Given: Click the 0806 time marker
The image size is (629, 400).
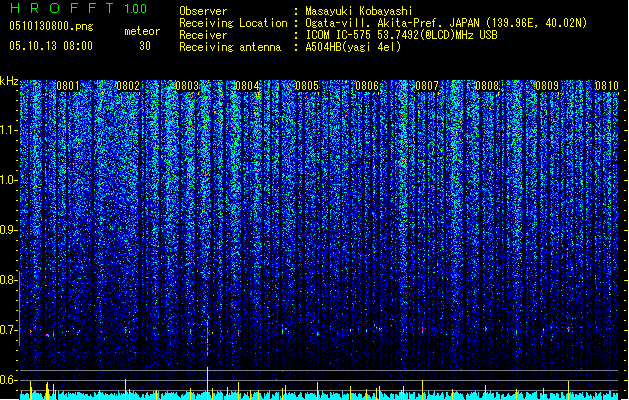Looking at the screenshot, I should pyautogui.click(x=367, y=86).
